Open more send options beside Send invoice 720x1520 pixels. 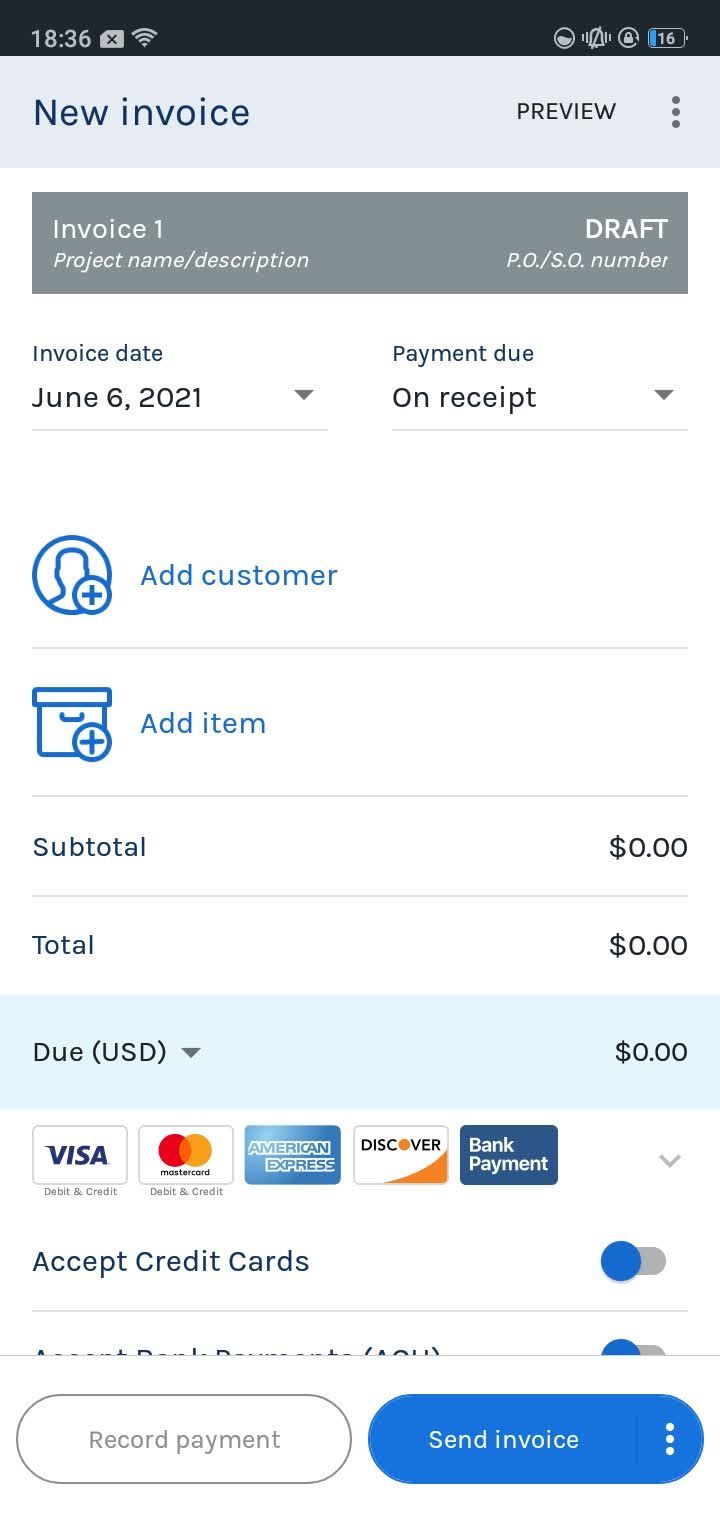coord(670,1439)
